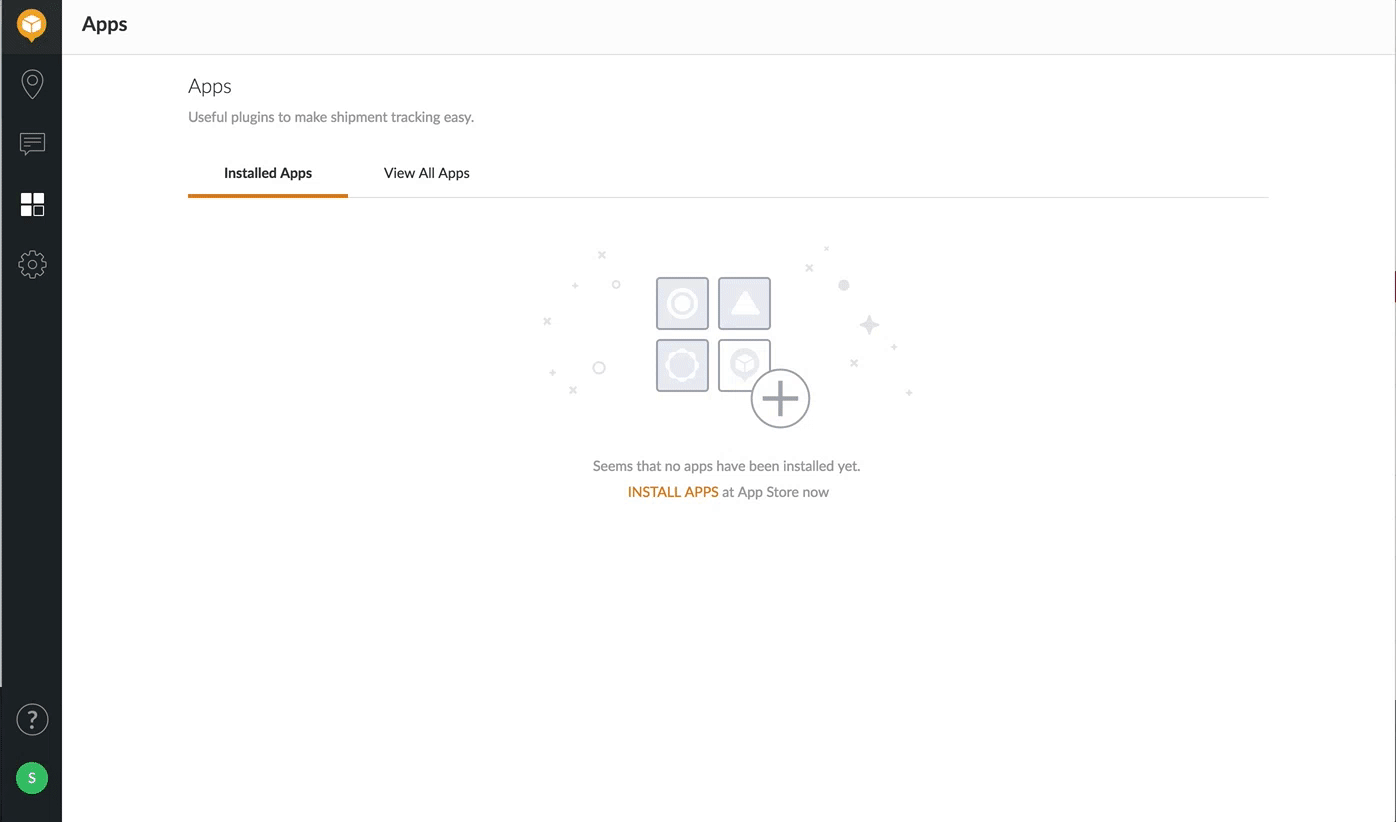The height and width of the screenshot is (822, 1396).
Task: Click the AfterShip logo in the sidebar
Action: click(32, 25)
